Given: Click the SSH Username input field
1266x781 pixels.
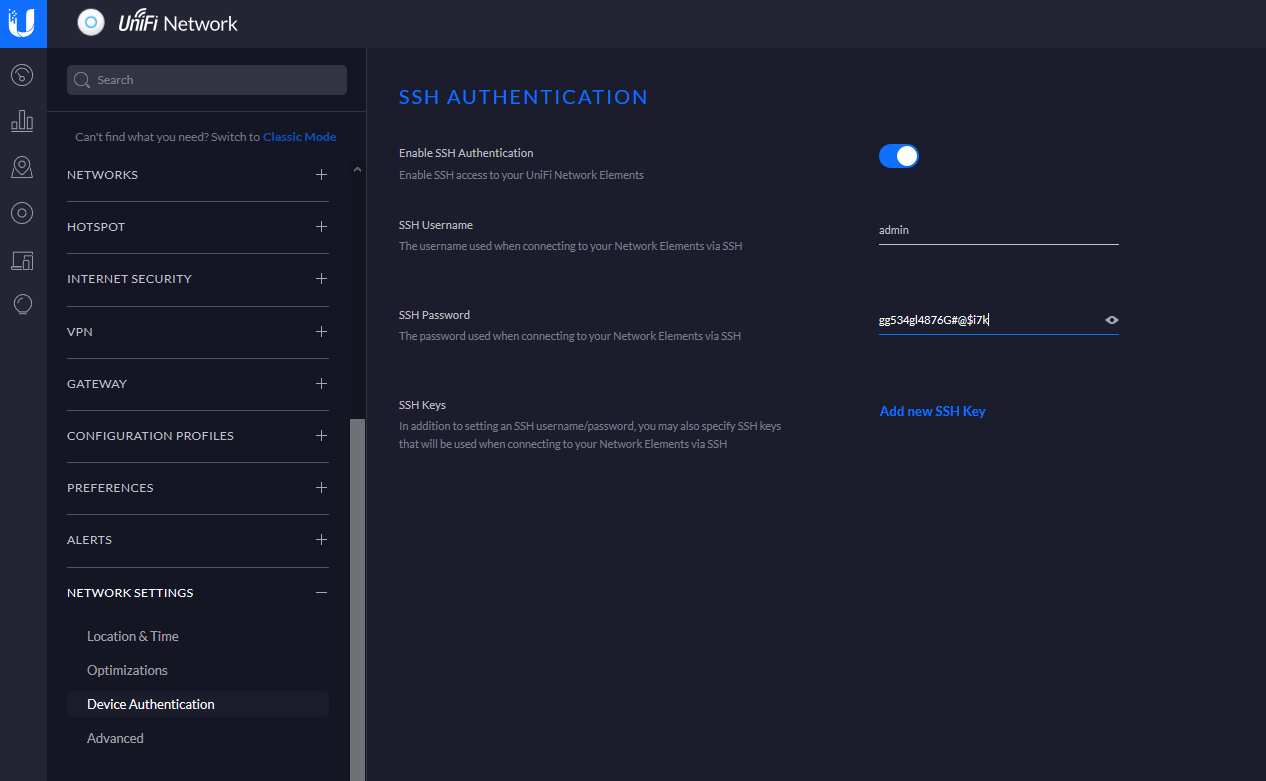Looking at the screenshot, I should coord(998,230).
